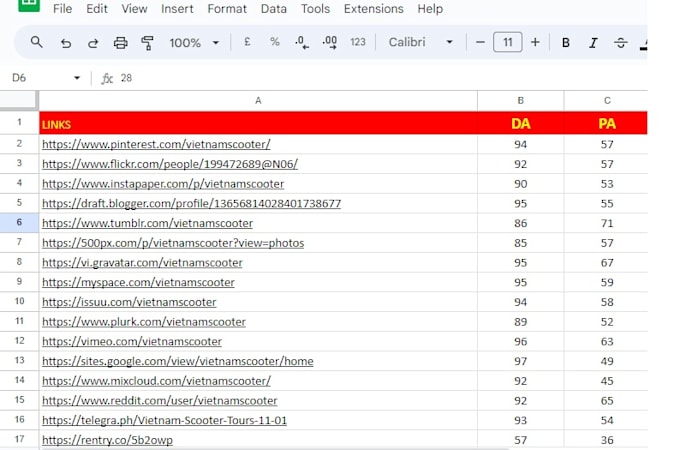Open the sites.google.com vietnamscooter link
Viewport: 680px width, 450px height.
pyautogui.click(x=178, y=361)
